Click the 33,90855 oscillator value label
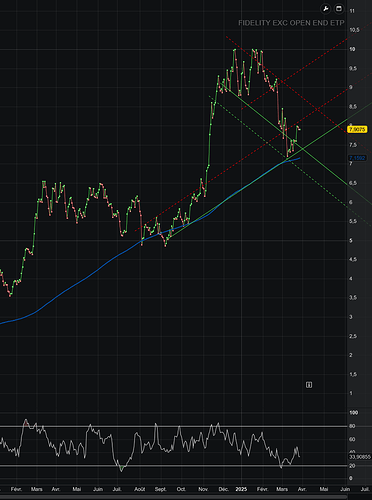This screenshot has height=500, width=372. click(360, 457)
